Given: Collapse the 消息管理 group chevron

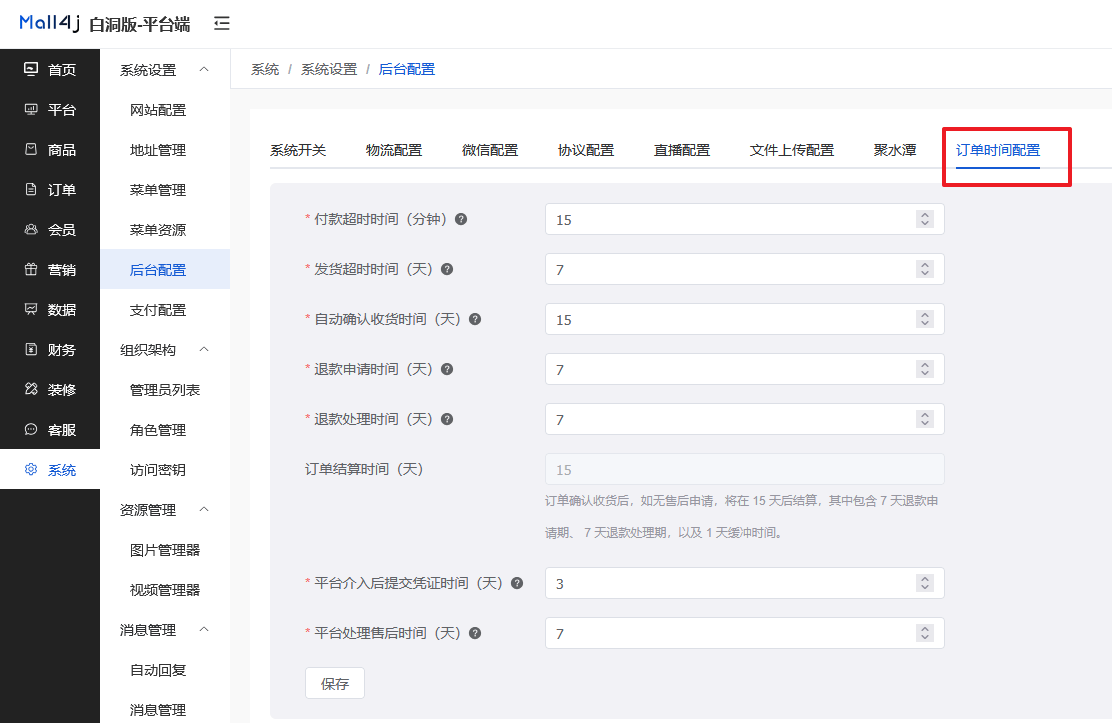Looking at the screenshot, I should (x=204, y=629).
